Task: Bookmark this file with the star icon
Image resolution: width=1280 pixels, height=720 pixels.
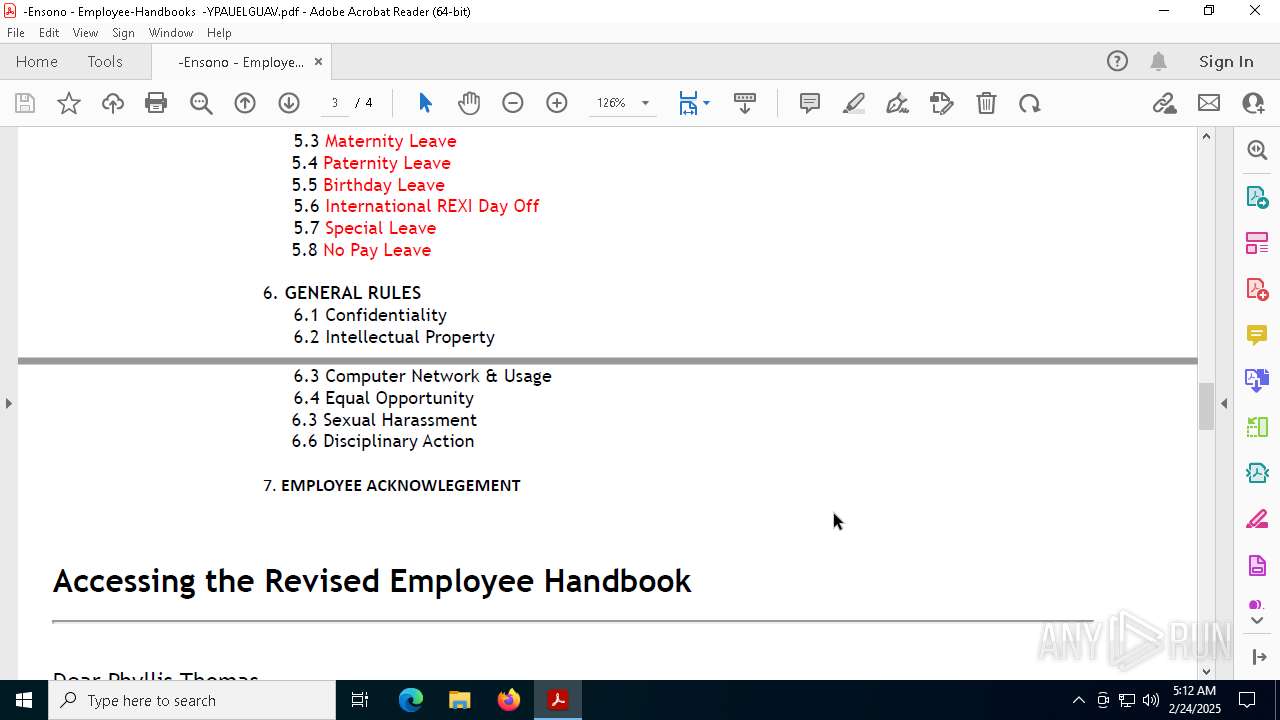Action: [x=69, y=103]
